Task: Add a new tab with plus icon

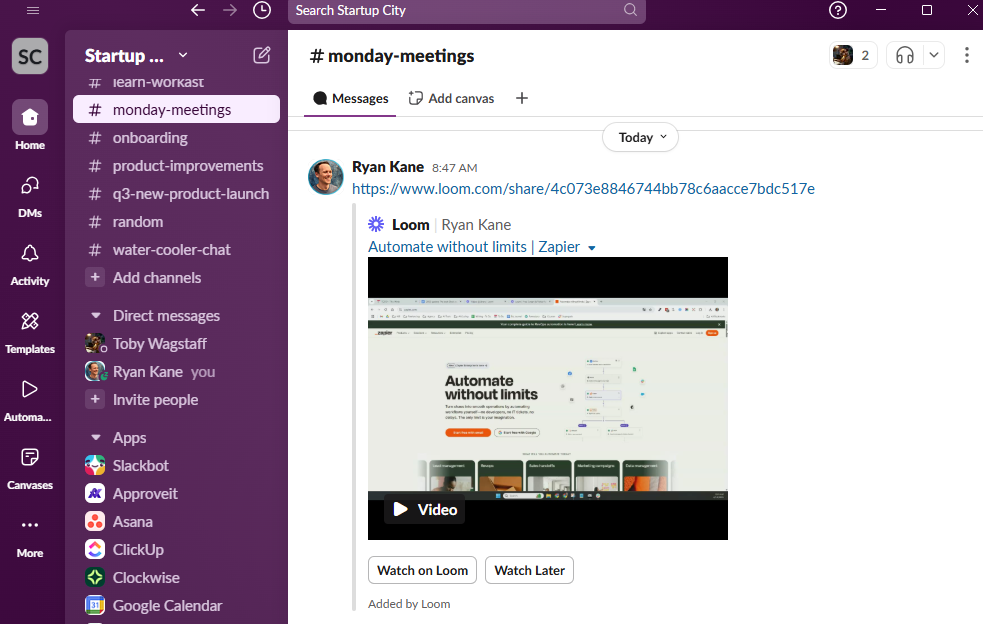Action: [522, 98]
